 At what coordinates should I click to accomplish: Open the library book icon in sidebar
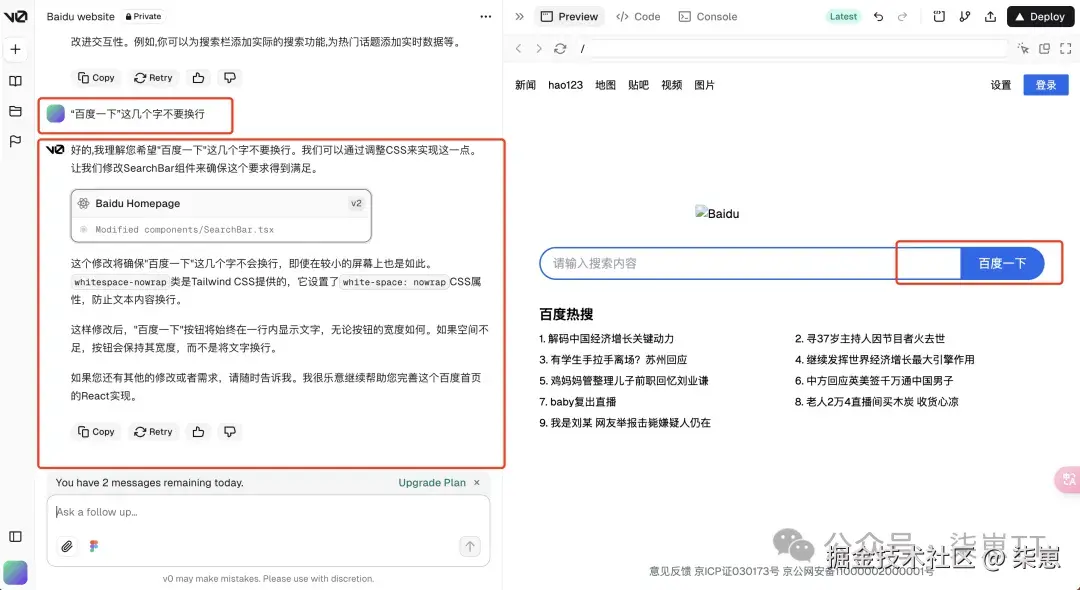[15, 81]
